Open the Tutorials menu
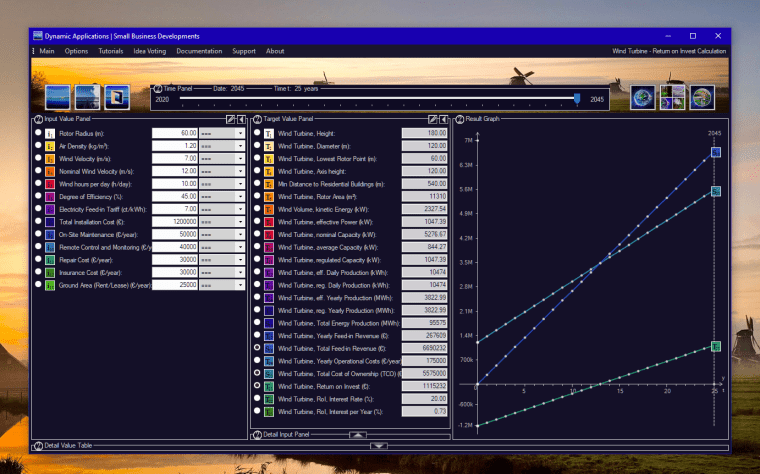Viewport: 760px width, 474px height. click(x=111, y=51)
